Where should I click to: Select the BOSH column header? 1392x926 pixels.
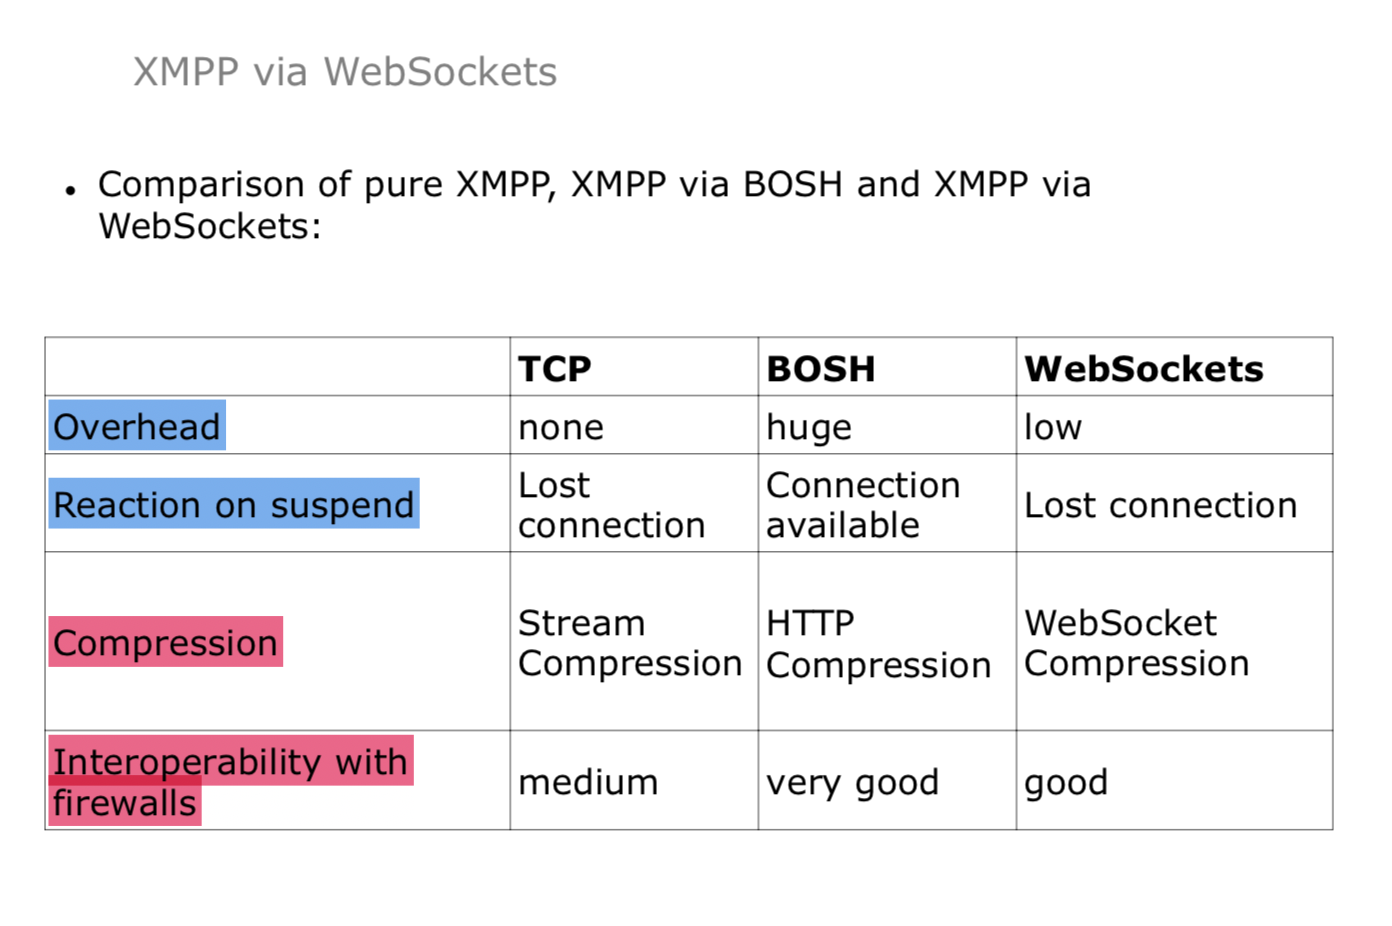pyautogui.click(x=820, y=369)
